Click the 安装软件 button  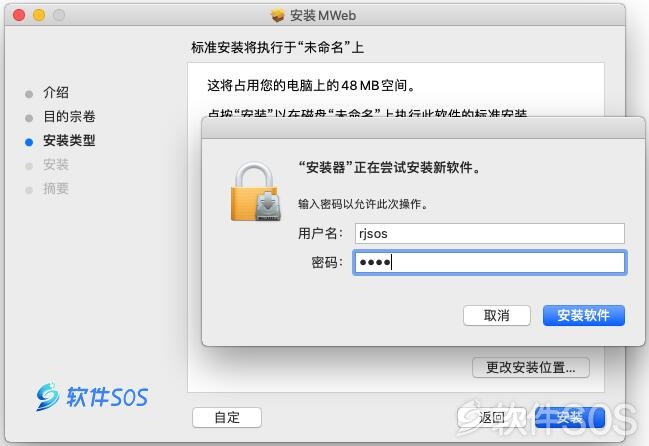tap(584, 316)
